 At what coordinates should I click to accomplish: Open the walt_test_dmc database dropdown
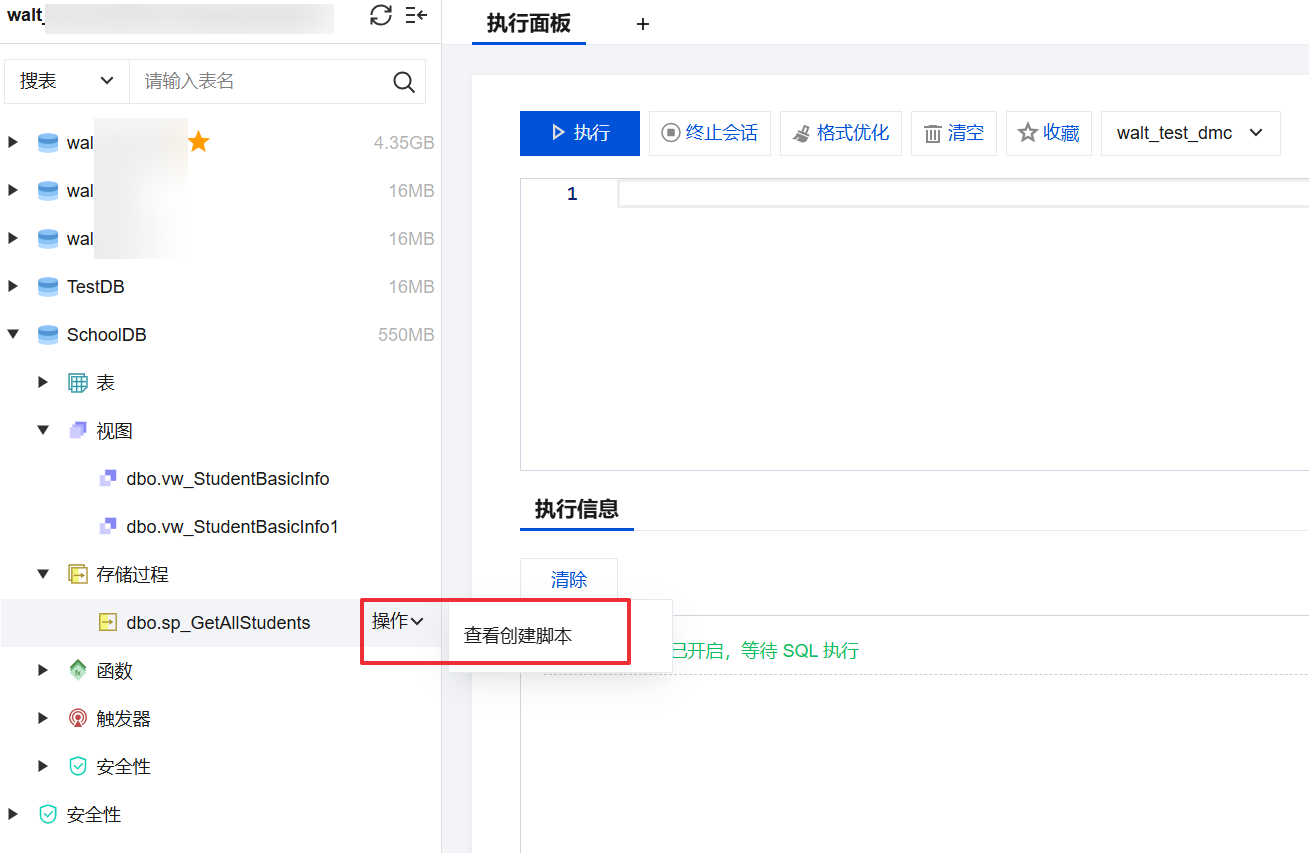coord(1190,133)
